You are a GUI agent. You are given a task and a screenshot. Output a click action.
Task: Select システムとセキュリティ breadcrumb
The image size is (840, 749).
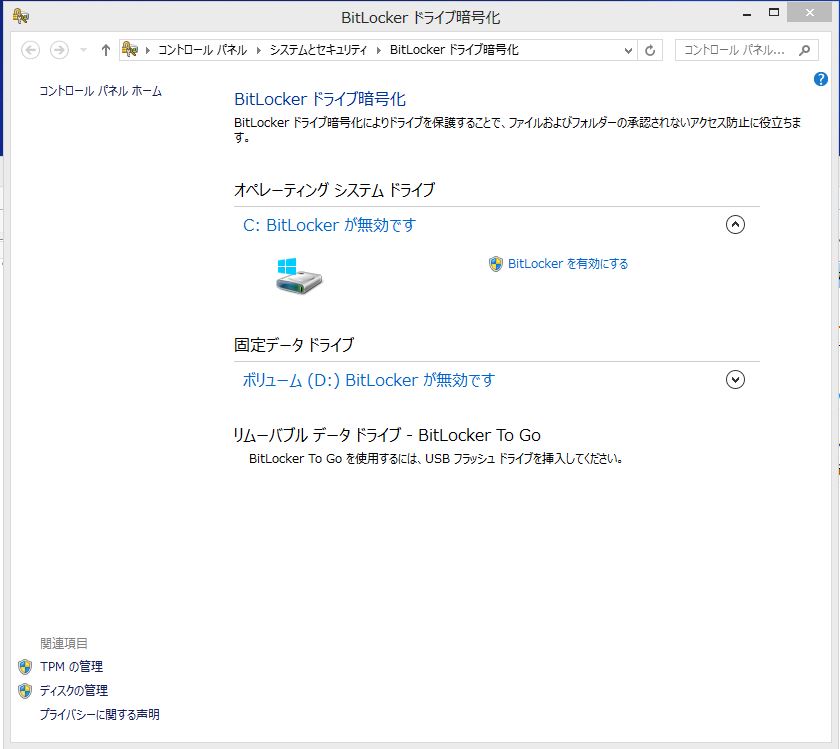point(318,50)
